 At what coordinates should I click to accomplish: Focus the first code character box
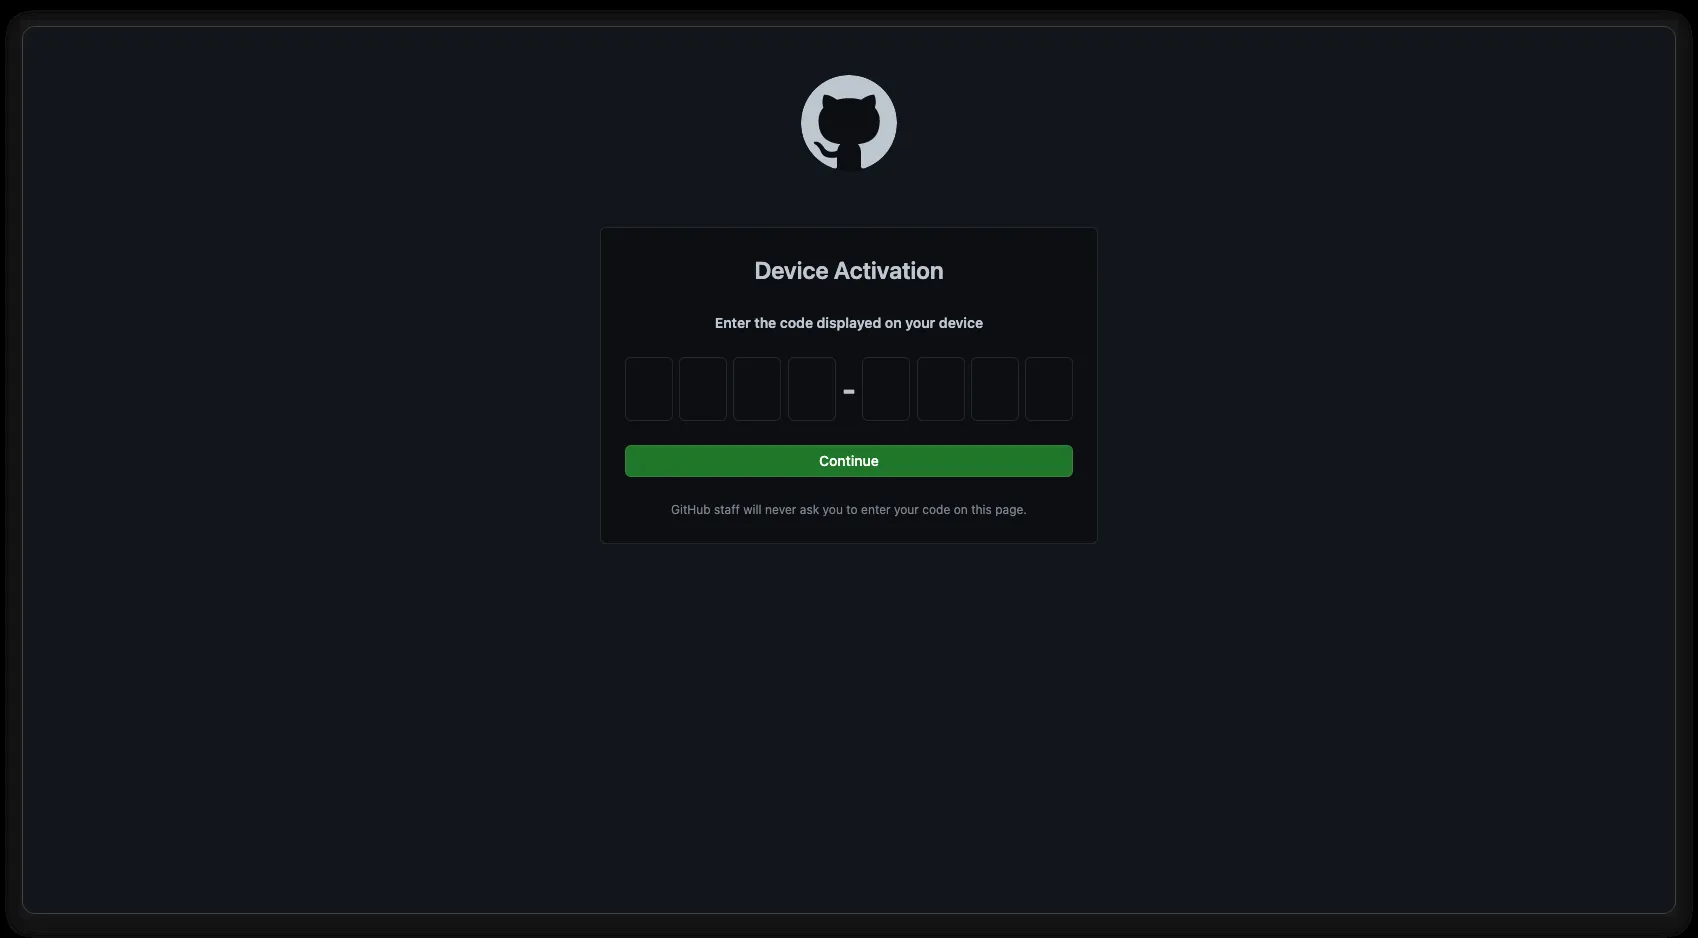coord(649,389)
